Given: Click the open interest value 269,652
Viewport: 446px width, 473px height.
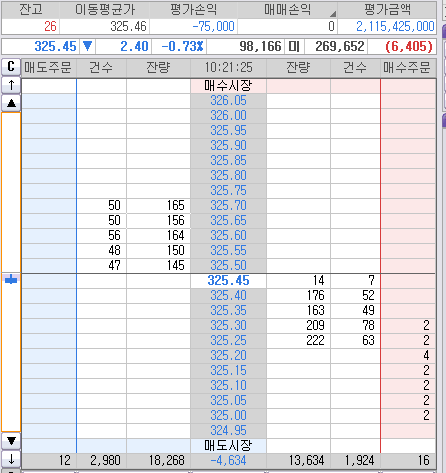Looking at the screenshot, I should (x=336, y=46).
